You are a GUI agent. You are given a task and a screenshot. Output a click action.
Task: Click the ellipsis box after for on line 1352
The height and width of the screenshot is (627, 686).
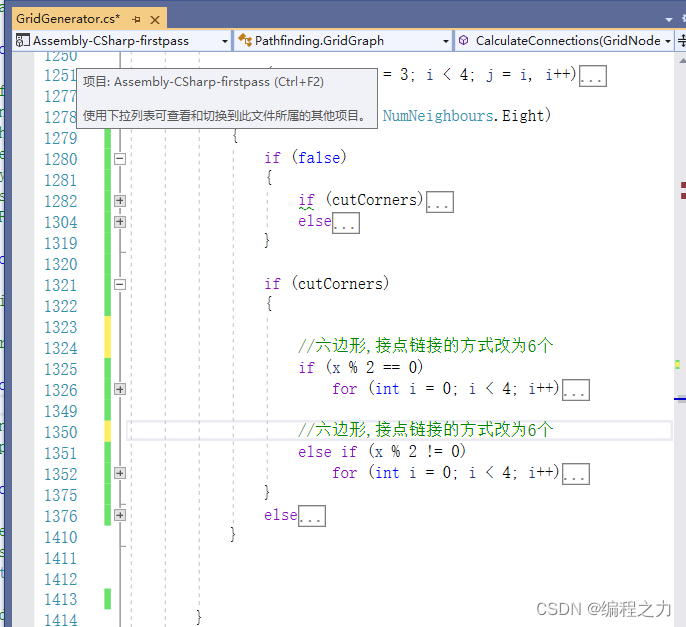click(576, 474)
